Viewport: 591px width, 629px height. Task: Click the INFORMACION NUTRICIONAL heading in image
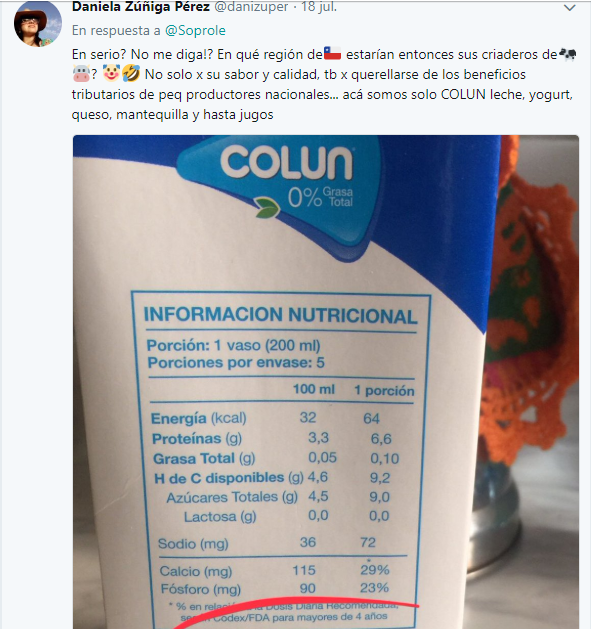(280, 315)
